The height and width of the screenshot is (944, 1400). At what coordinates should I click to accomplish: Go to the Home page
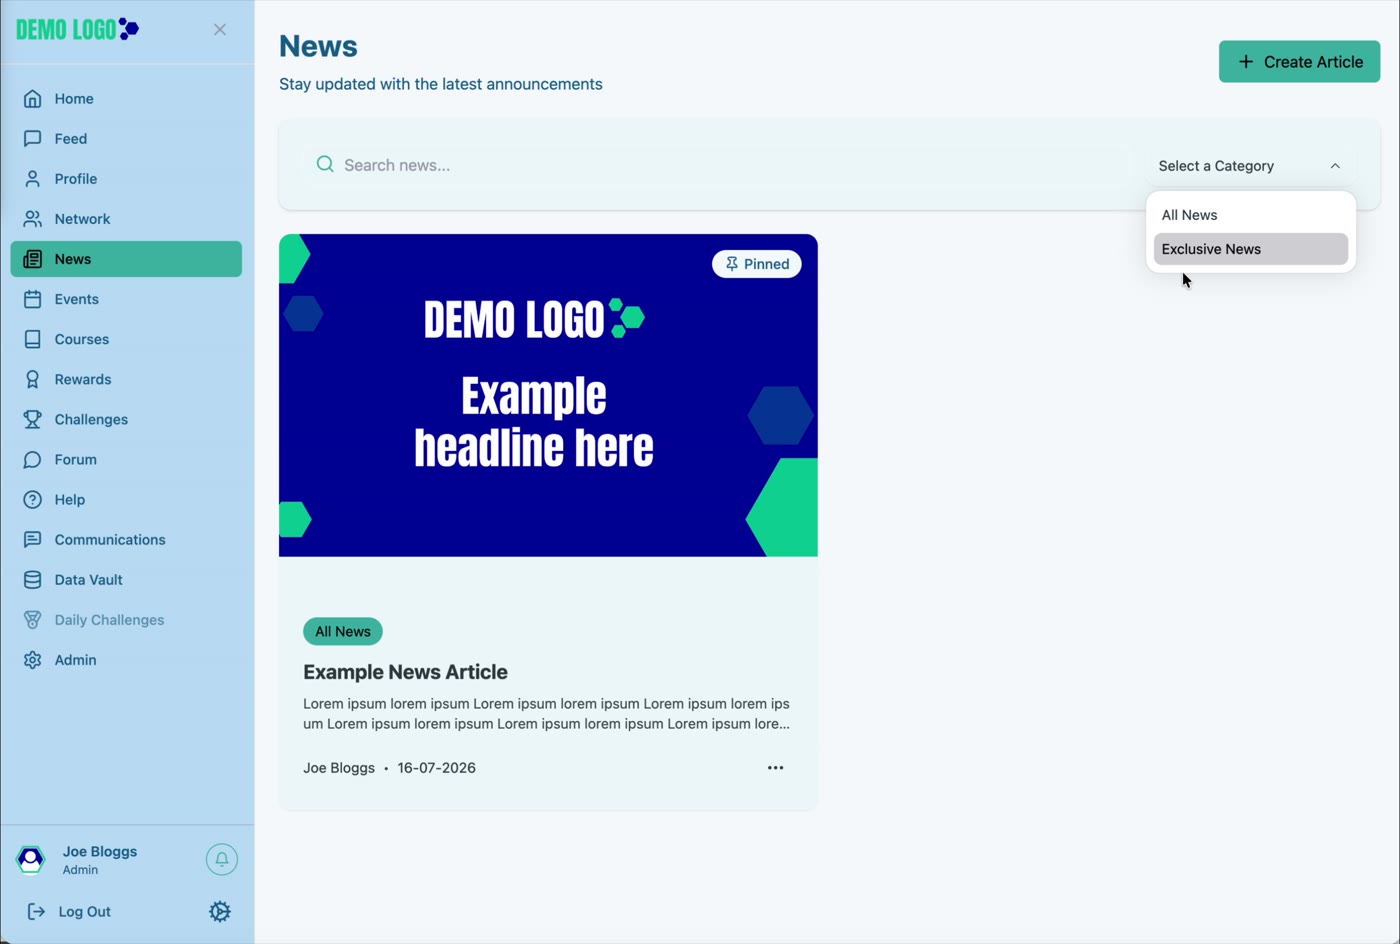coord(126,99)
